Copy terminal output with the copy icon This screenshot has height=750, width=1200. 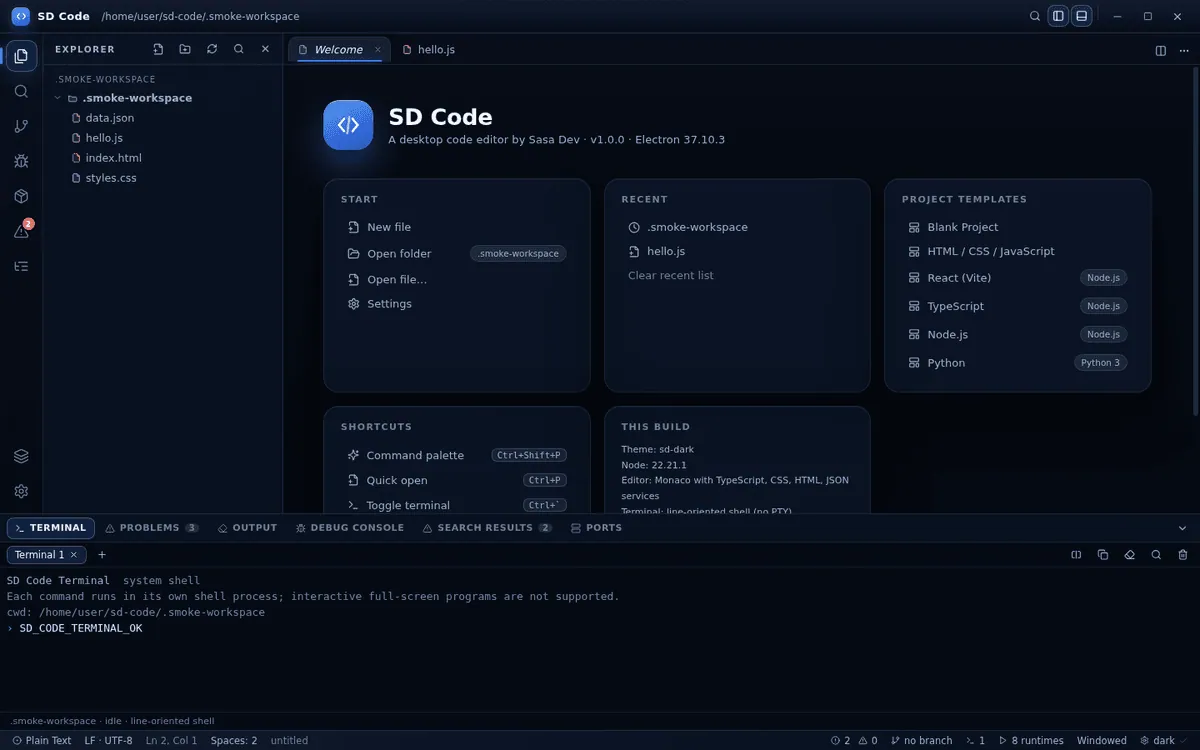(1103, 555)
